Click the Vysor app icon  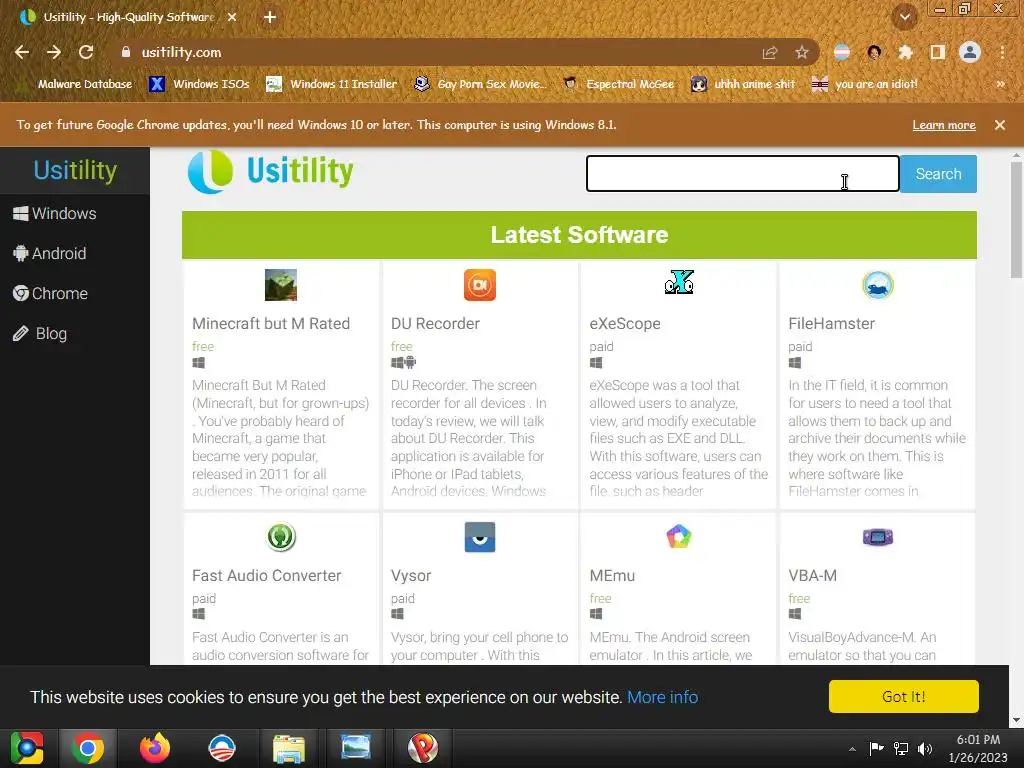(480, 537)
